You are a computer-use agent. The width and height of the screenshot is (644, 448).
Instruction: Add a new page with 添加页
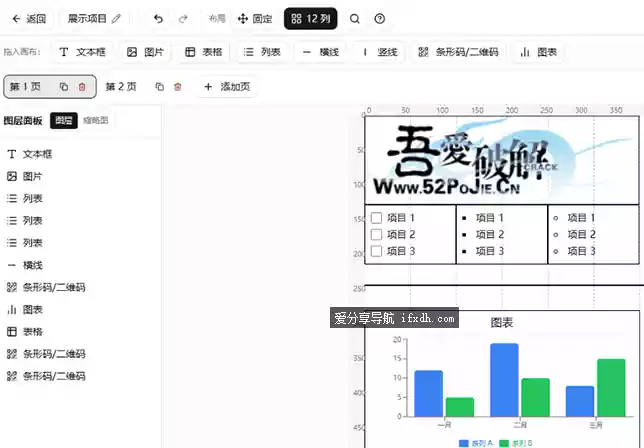point(227,87)
